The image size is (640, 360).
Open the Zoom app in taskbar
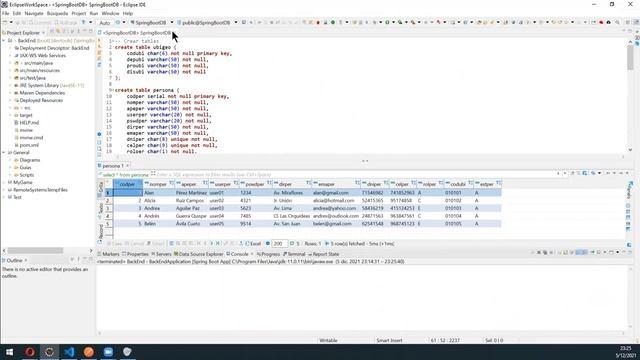coord(108,352)
